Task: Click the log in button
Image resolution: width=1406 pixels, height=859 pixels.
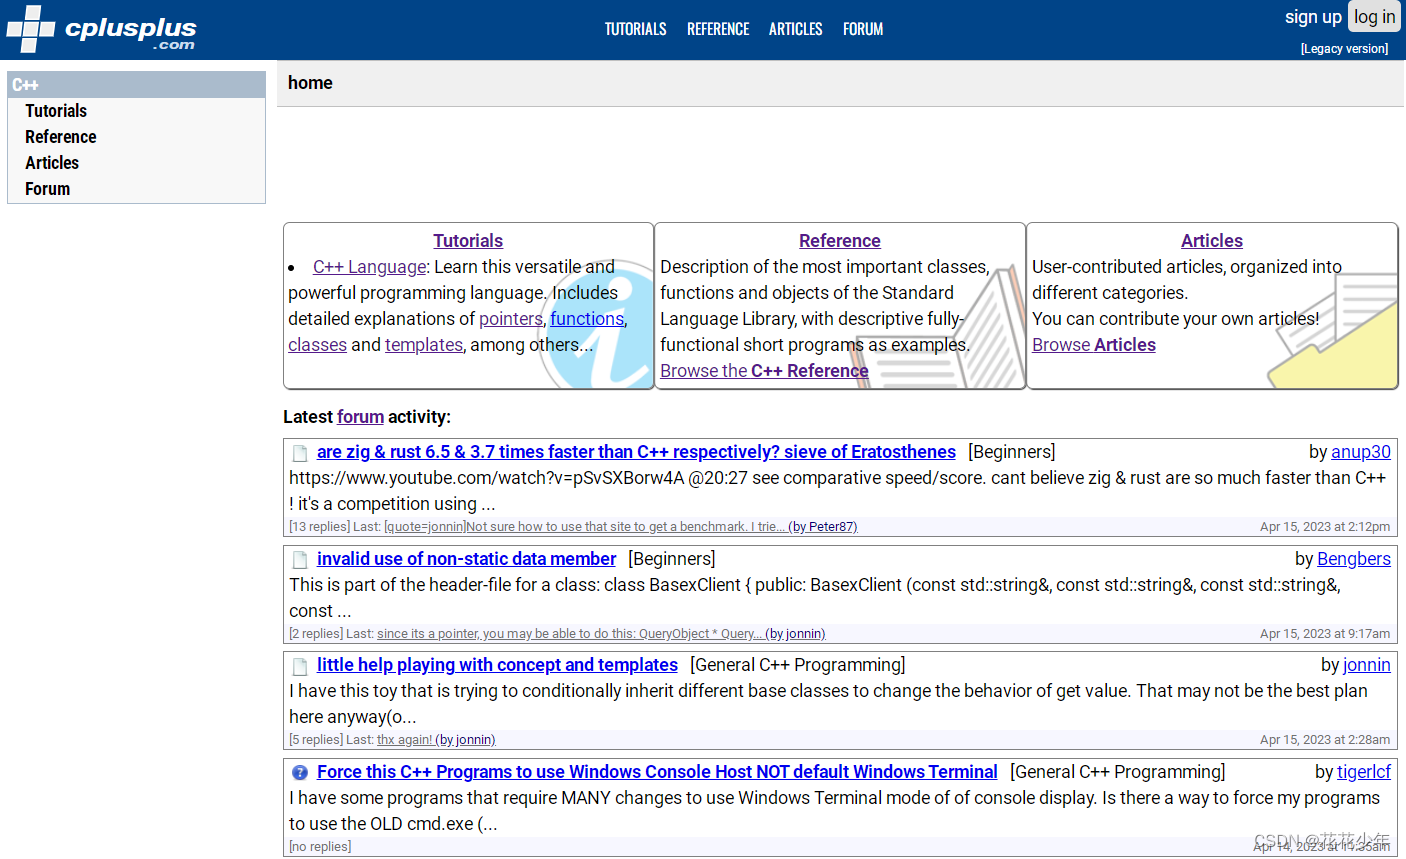Action: coord(1375,17)
